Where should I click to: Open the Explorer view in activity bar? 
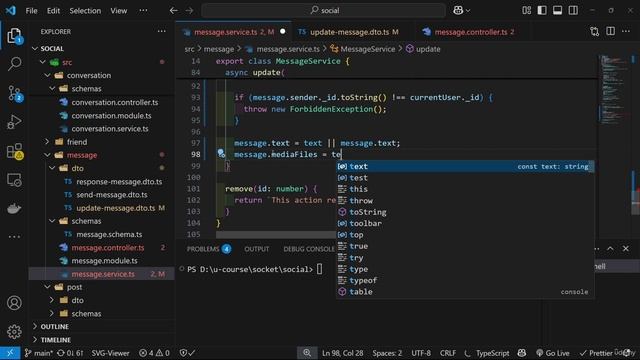(x=14, y=36)
